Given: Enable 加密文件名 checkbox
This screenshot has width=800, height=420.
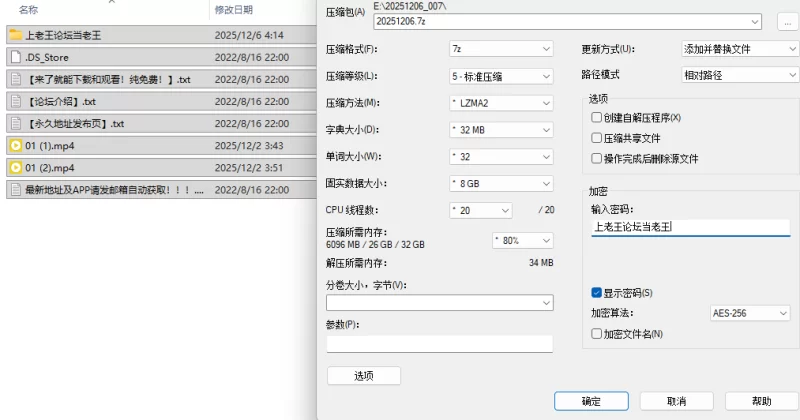Looking at the screenshot, I should [596, 334].
